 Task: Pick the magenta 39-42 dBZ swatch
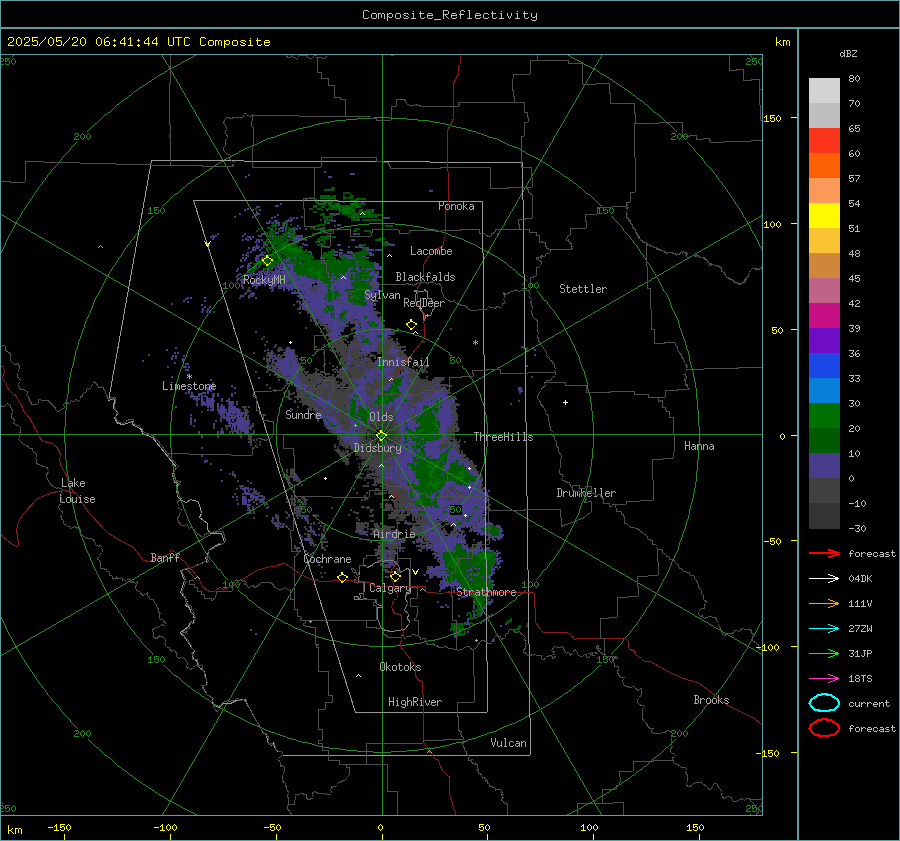pyautogui.click(x=824, y=316)
